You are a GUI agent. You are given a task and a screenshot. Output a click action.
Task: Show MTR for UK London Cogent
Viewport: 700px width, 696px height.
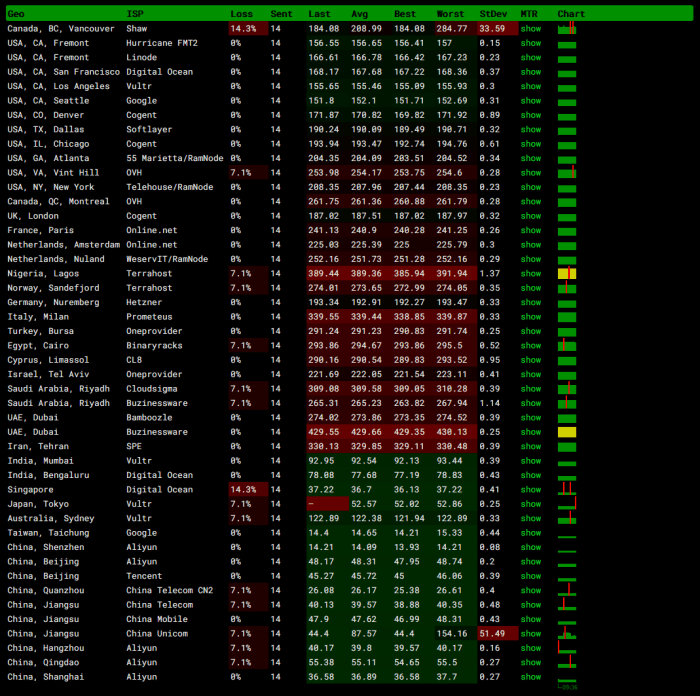point(531,216)
